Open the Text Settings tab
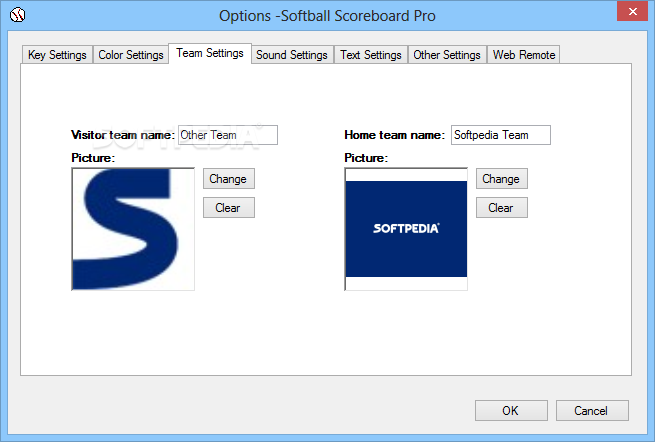 [371, 55]
